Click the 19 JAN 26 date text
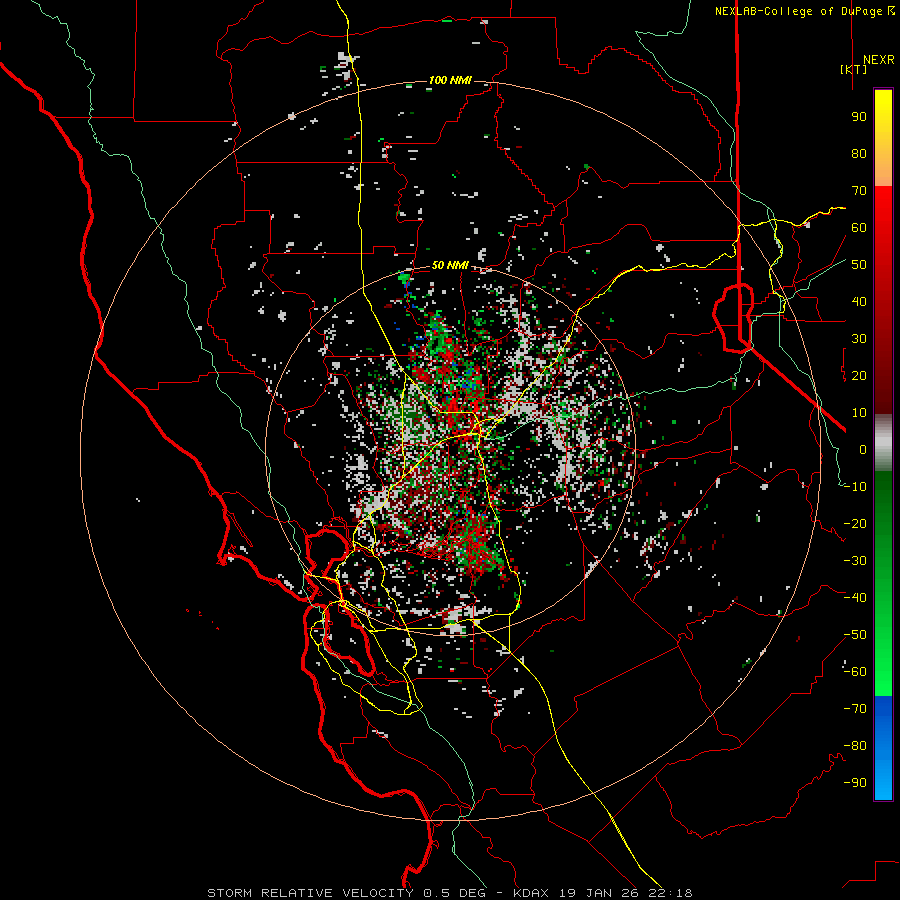900x900 pixels. tap(600, 893)
